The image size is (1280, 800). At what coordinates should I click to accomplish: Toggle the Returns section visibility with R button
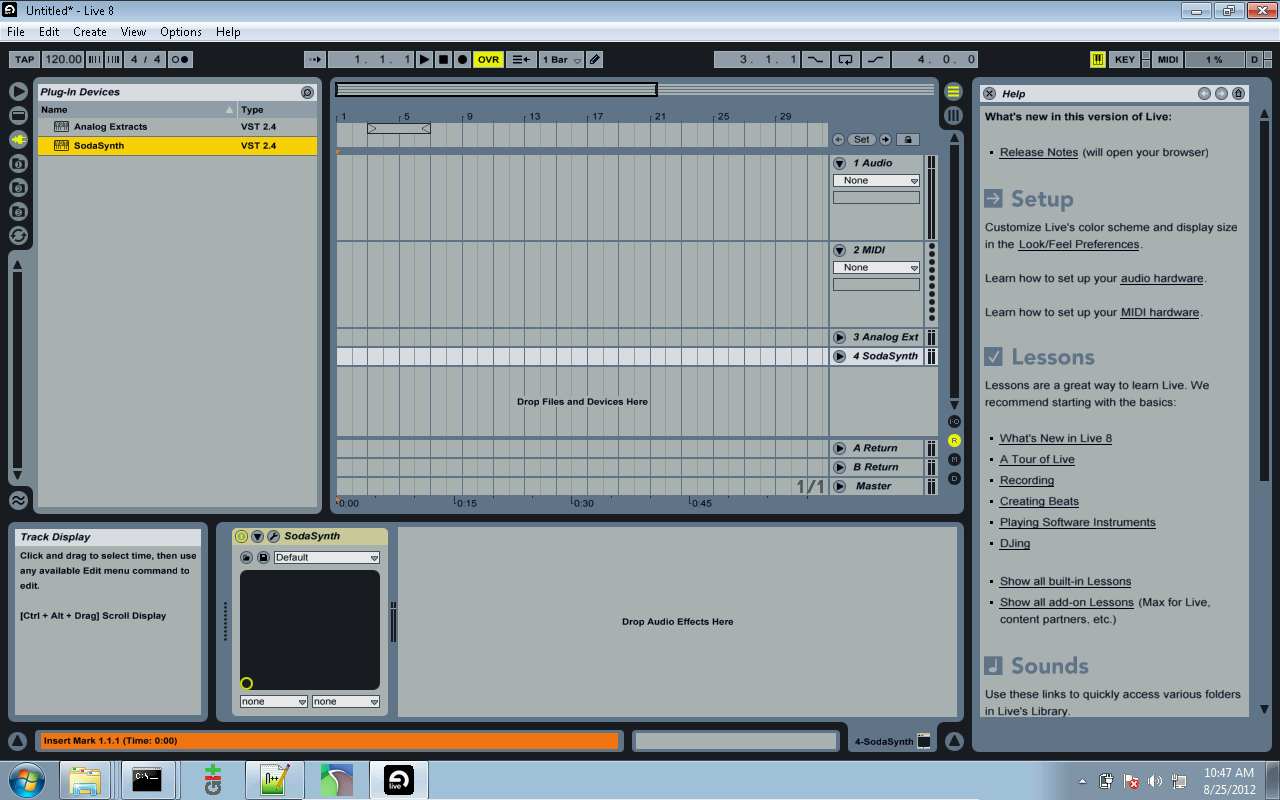coord(954,440)
